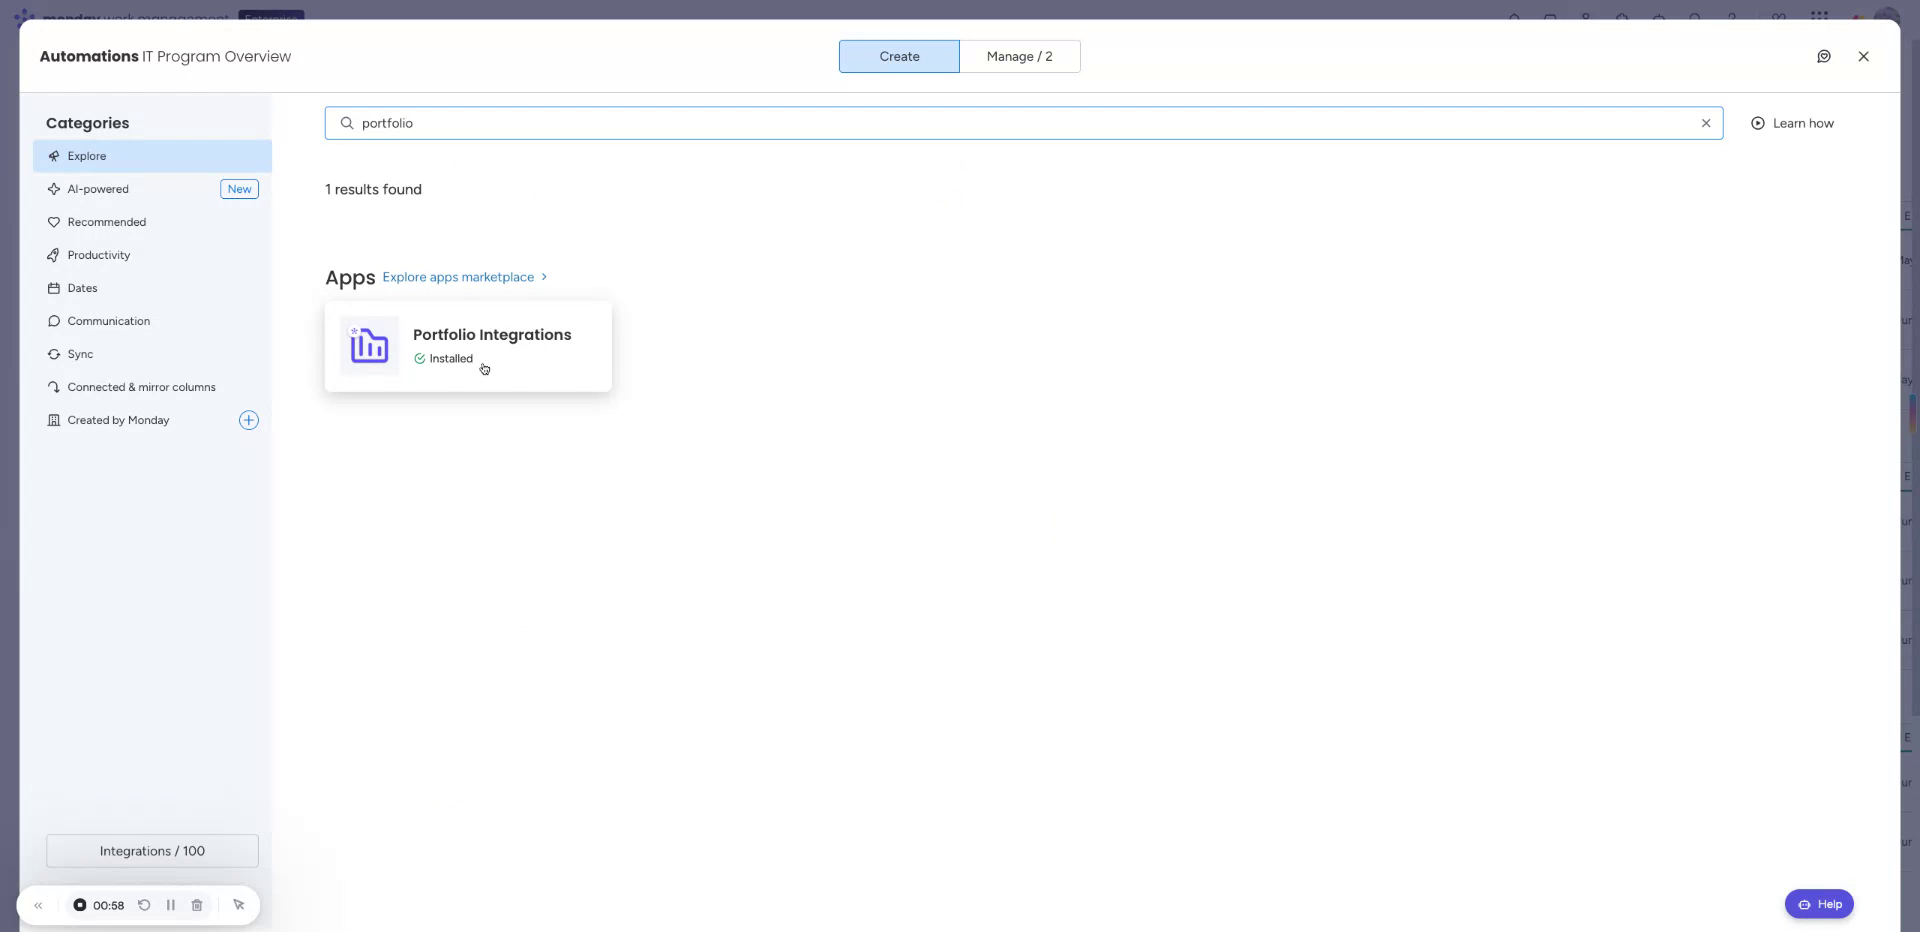Pause the screen recording
The height and width of the screenshot is (932, 1920).
click(170, 904)
